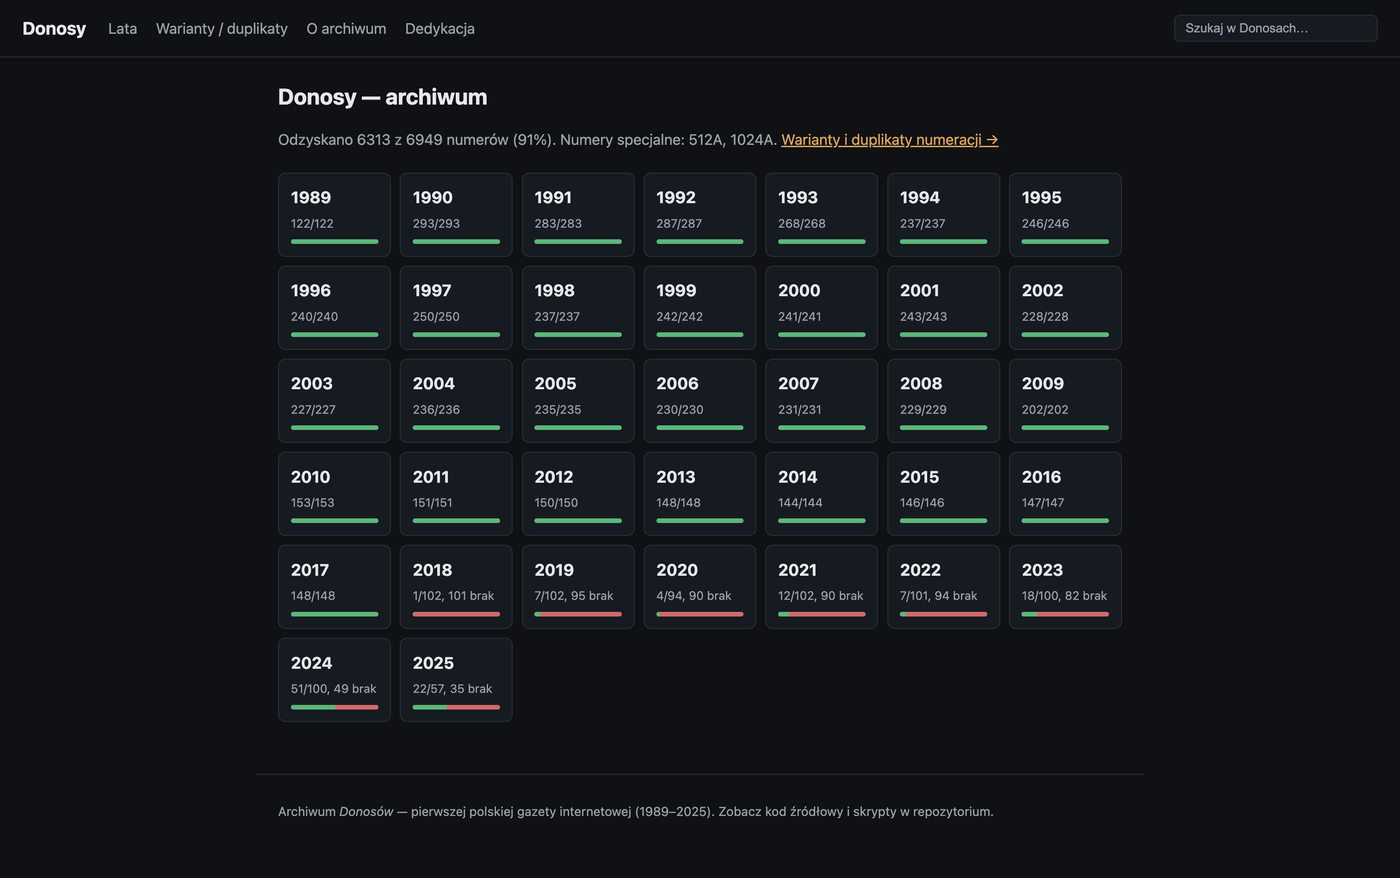The image size is (1400, 878).
Task: Open the 1994 year card
Action: point(944,215)
